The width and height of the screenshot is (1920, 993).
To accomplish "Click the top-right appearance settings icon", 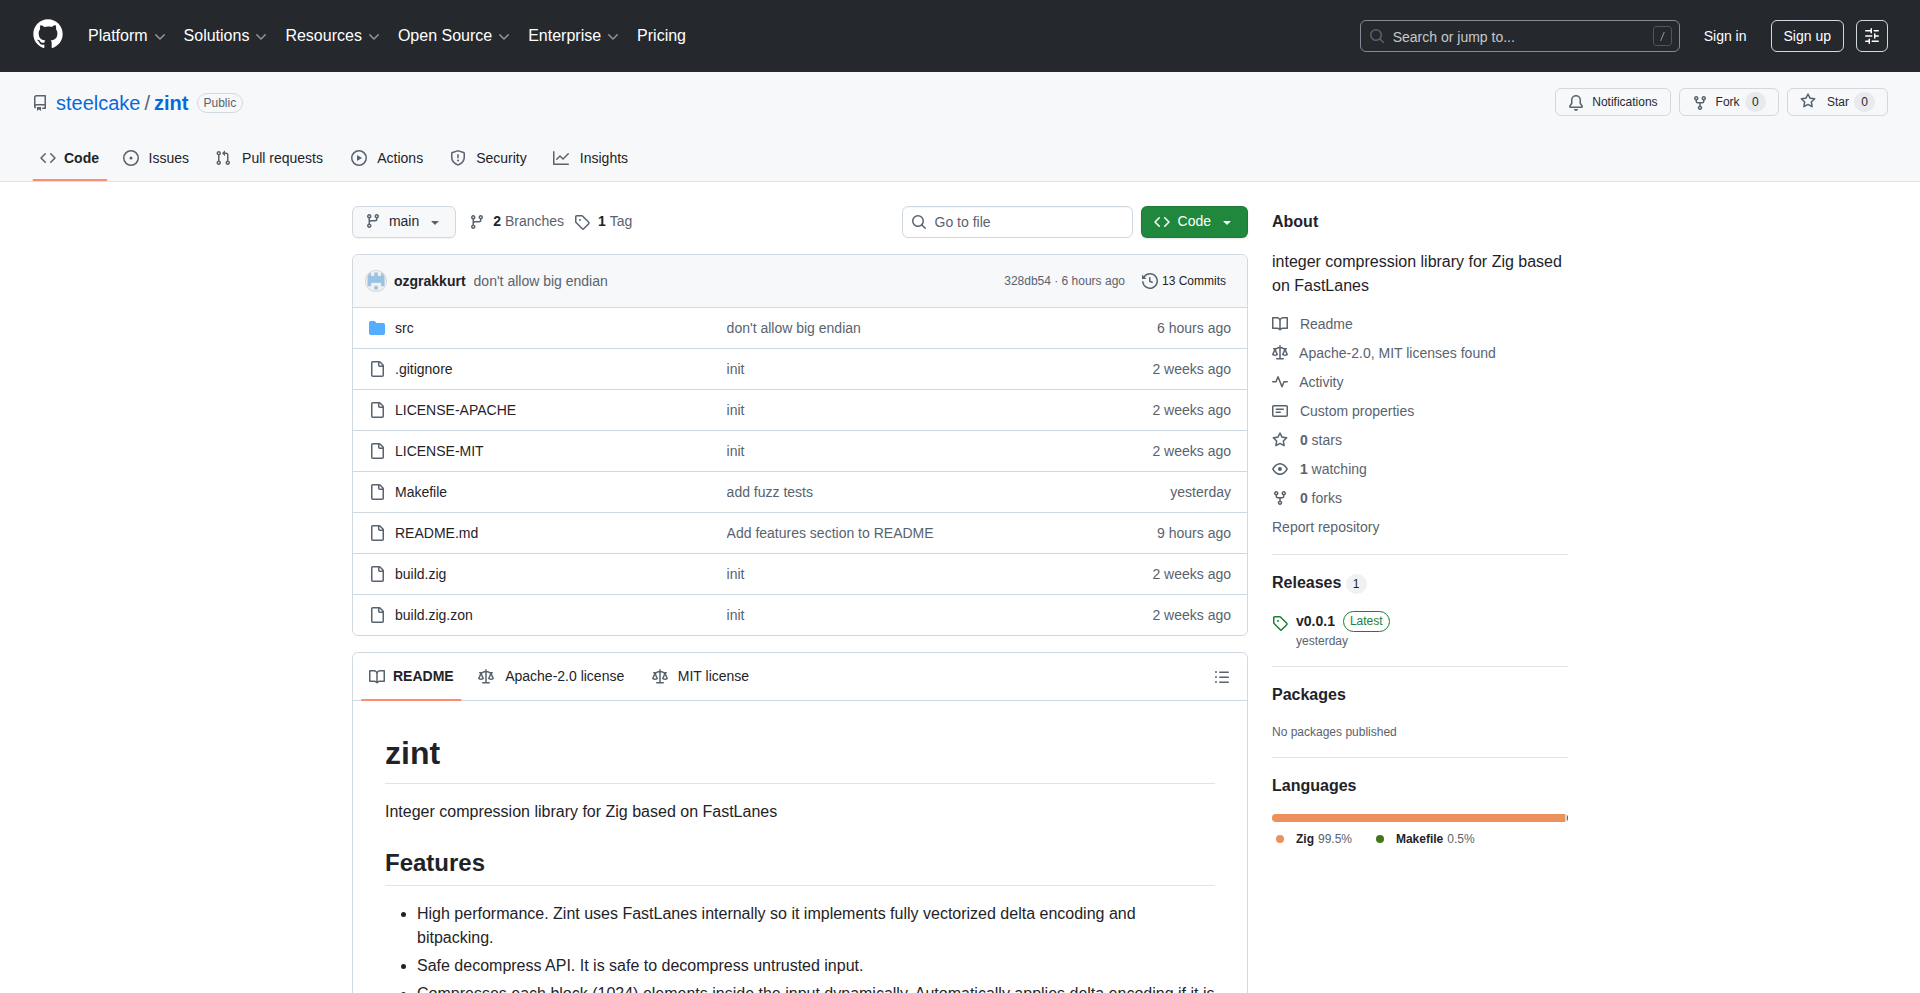I will (x=1871, y=36).
